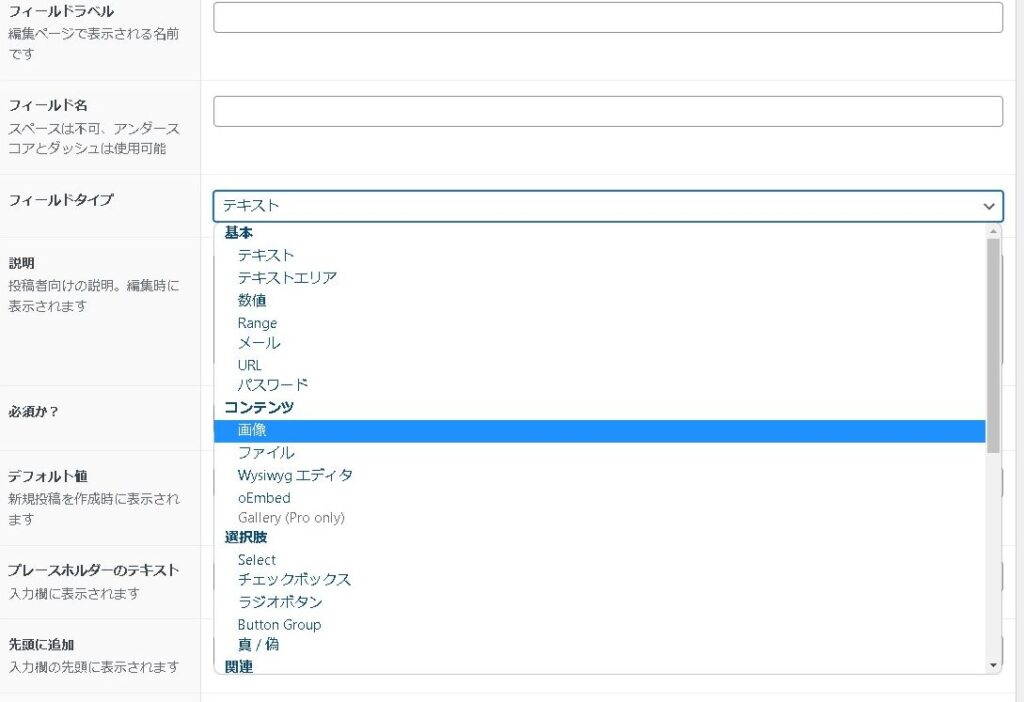The width and height of the screenshot is (1024, 702).
Task: Choose URL from field types
Action: [250, 365]
